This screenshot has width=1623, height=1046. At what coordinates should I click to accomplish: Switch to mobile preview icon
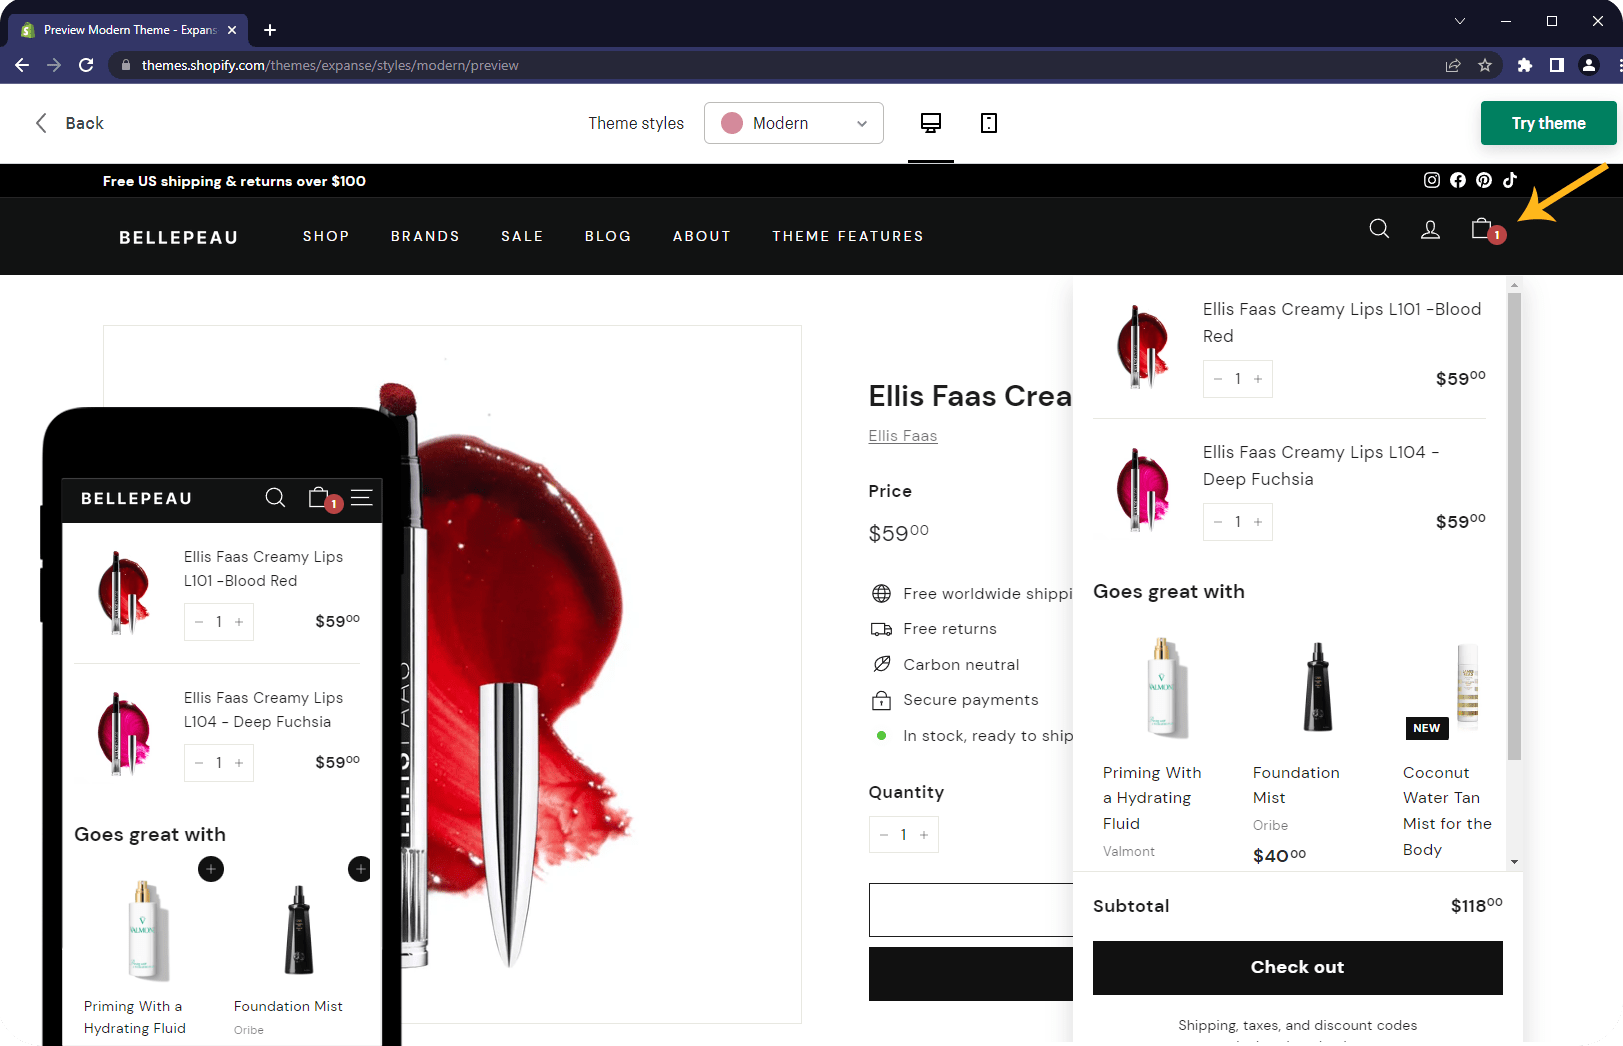989,123
